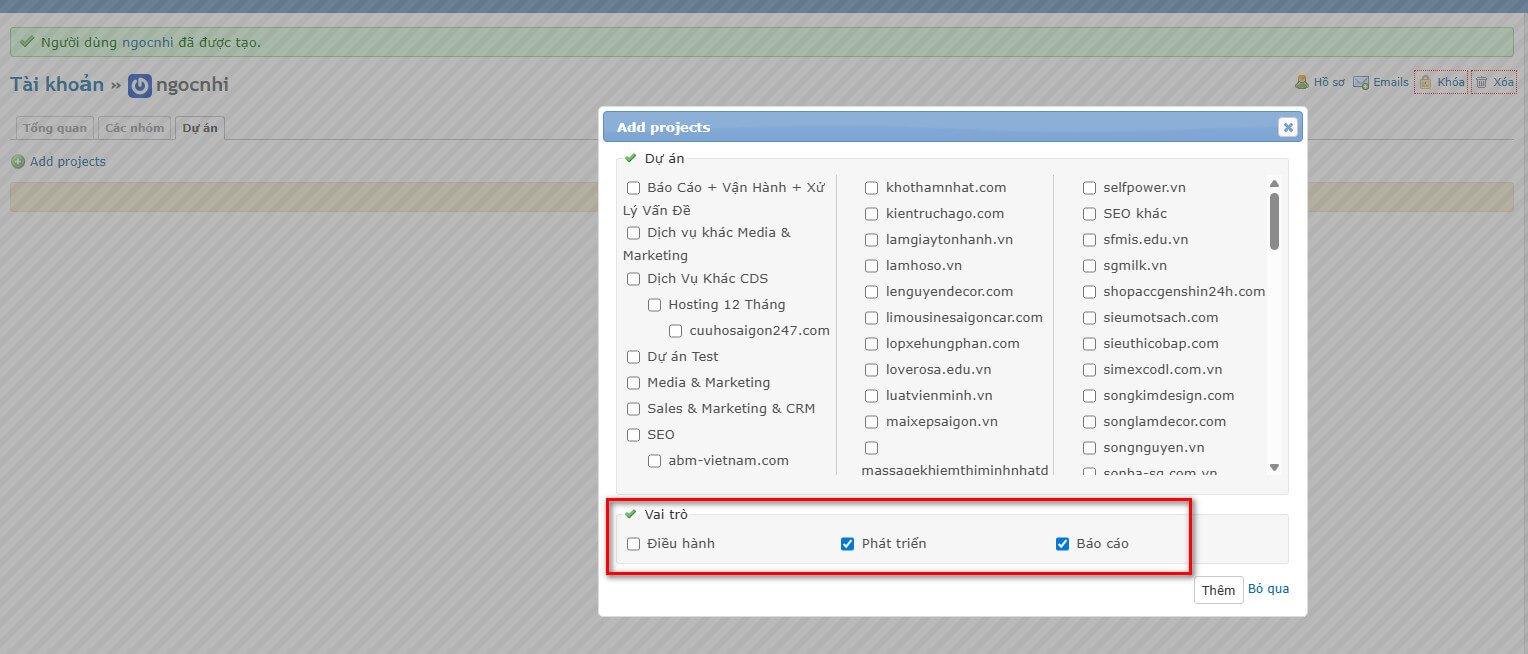Check the Dự án Test project
This screenshot has height=654, width=1528.
(633, 357)
